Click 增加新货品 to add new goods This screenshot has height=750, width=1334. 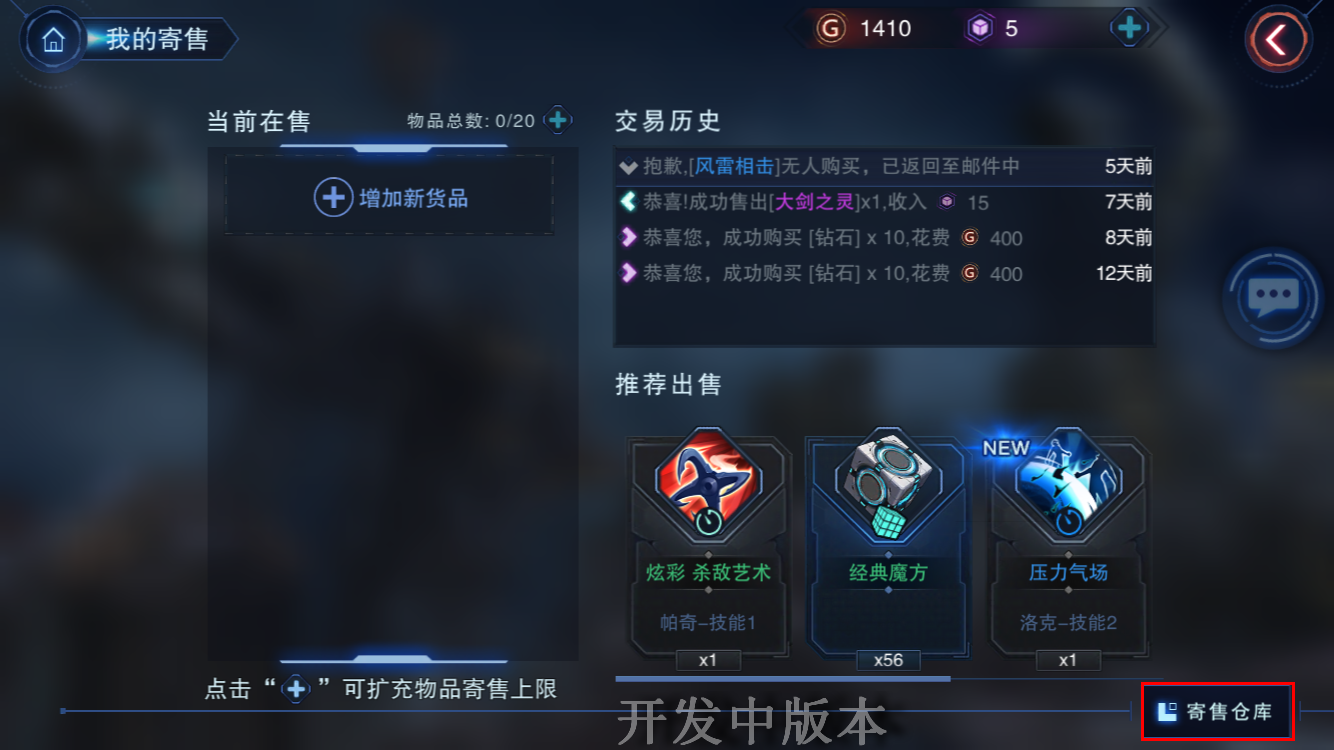click(x=390, y=197)
